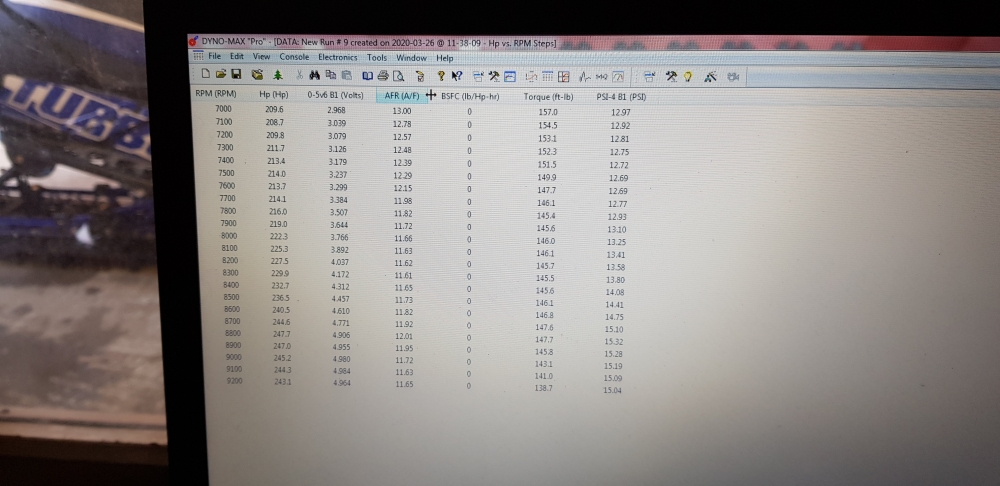Viewport: 1000px width, 486px height.
Task: Select the Torque (ft-lb) column header
Action: (548, 97)
